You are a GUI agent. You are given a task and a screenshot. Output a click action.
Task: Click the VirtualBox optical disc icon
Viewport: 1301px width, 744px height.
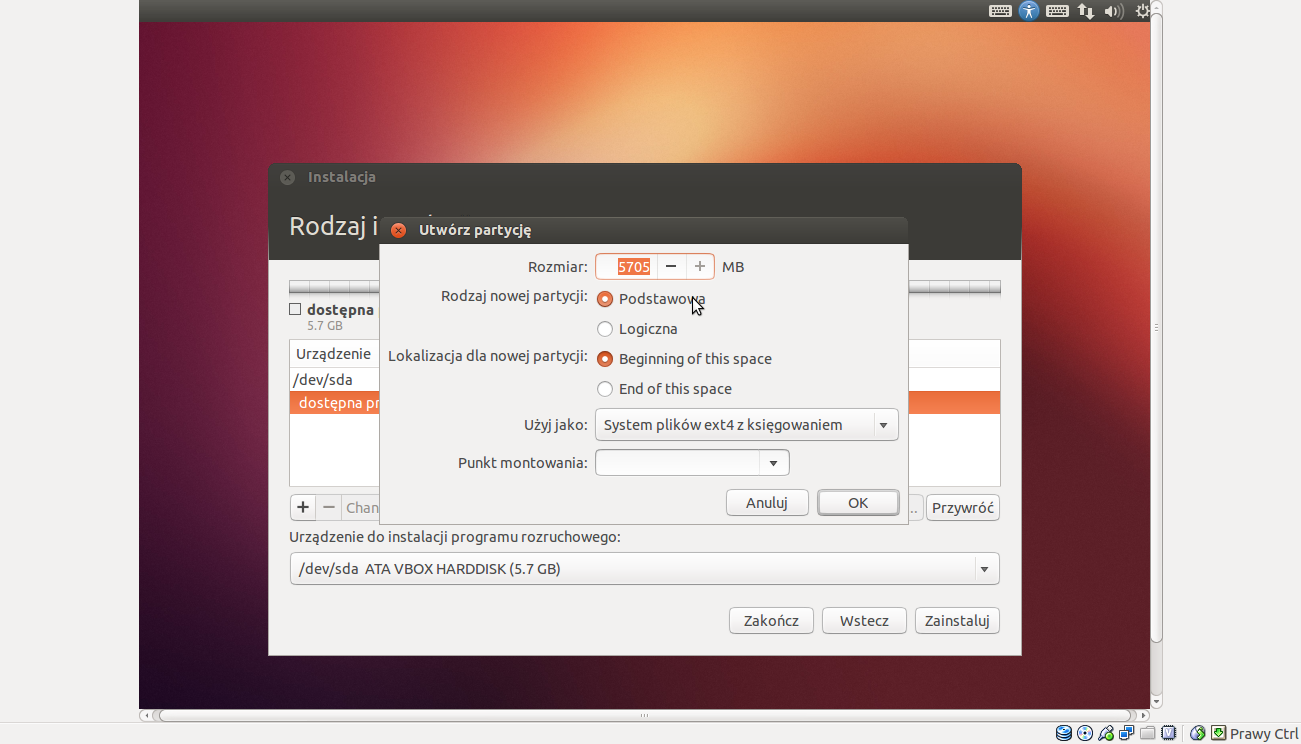pyautogui.click(x=1085, y=733)
